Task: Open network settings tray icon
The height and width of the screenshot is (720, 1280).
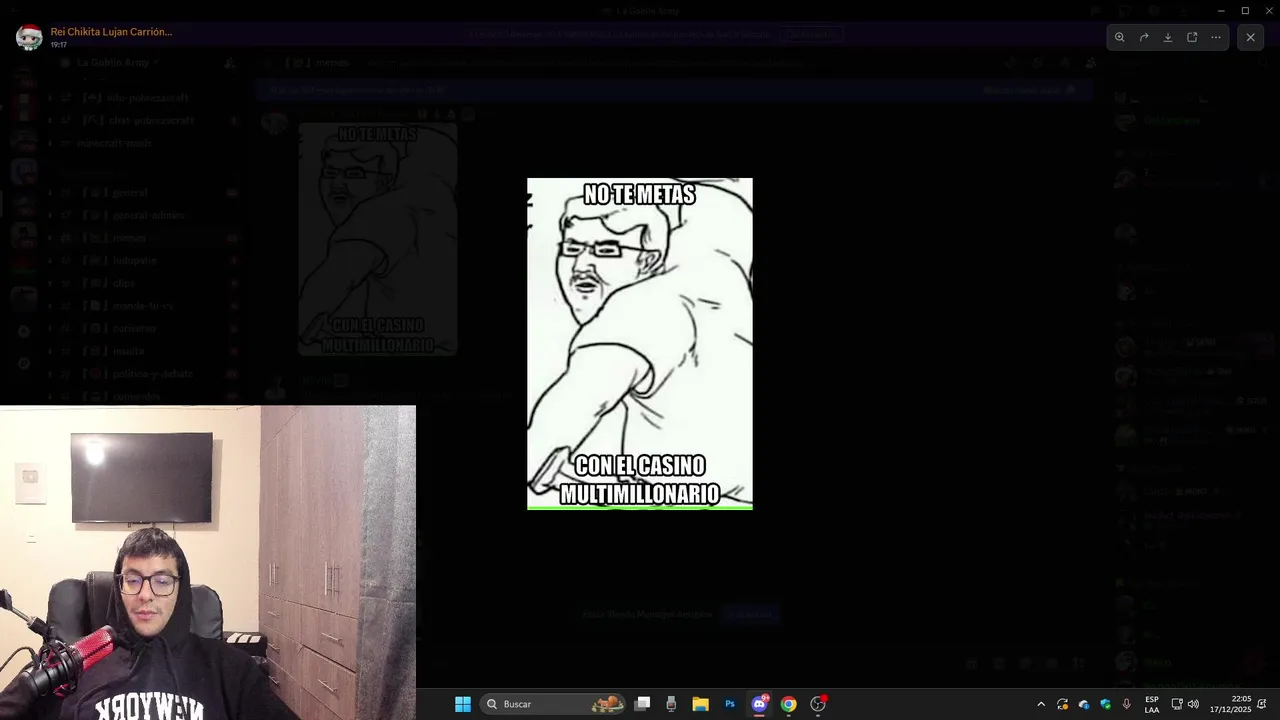Action: pyautogui.click(x=1177, y=704)
